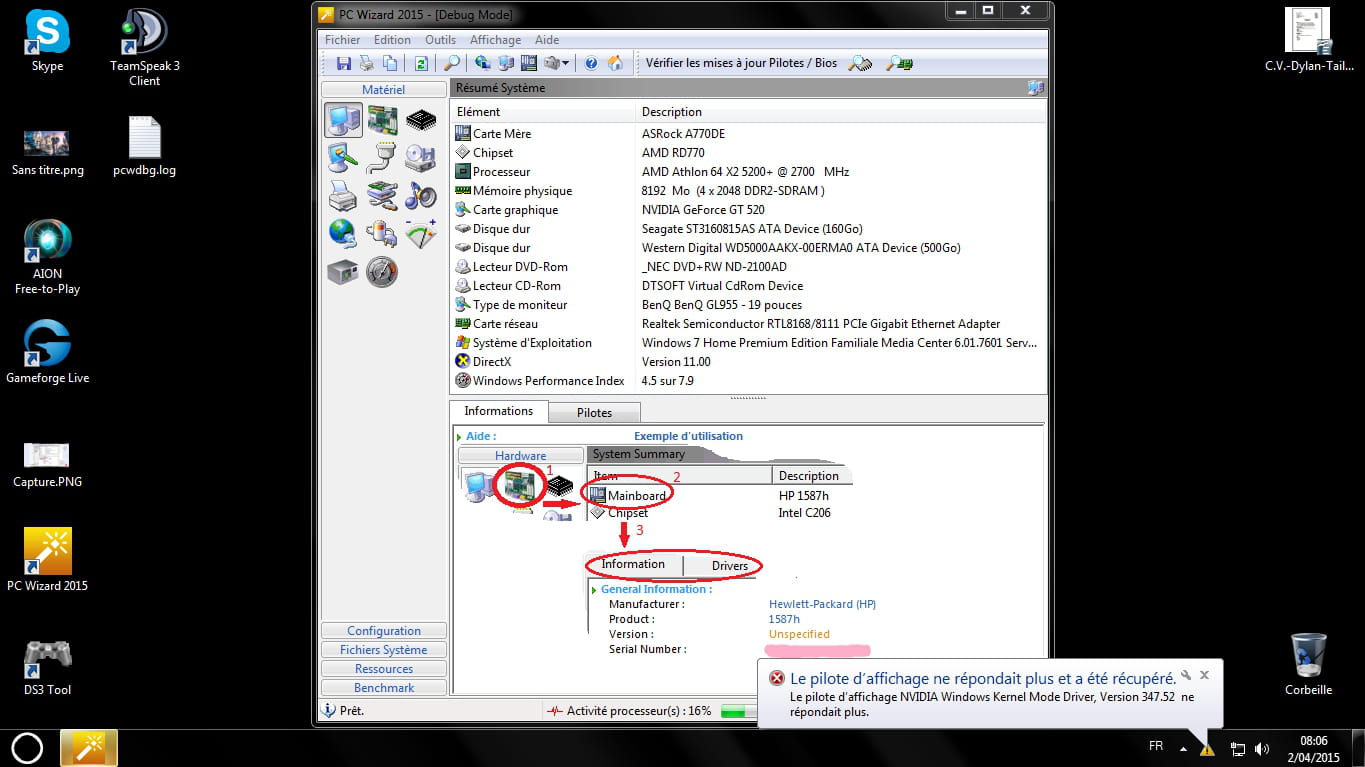
Task: Click the Save report floppy disk icon
Action: [x=343, y=63]
